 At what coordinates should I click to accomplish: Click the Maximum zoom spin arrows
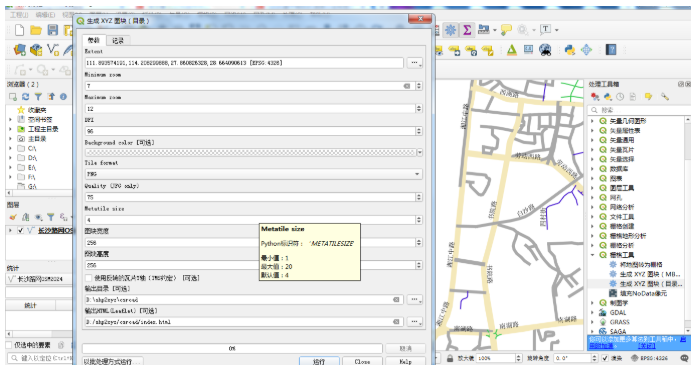click(419, 108)
